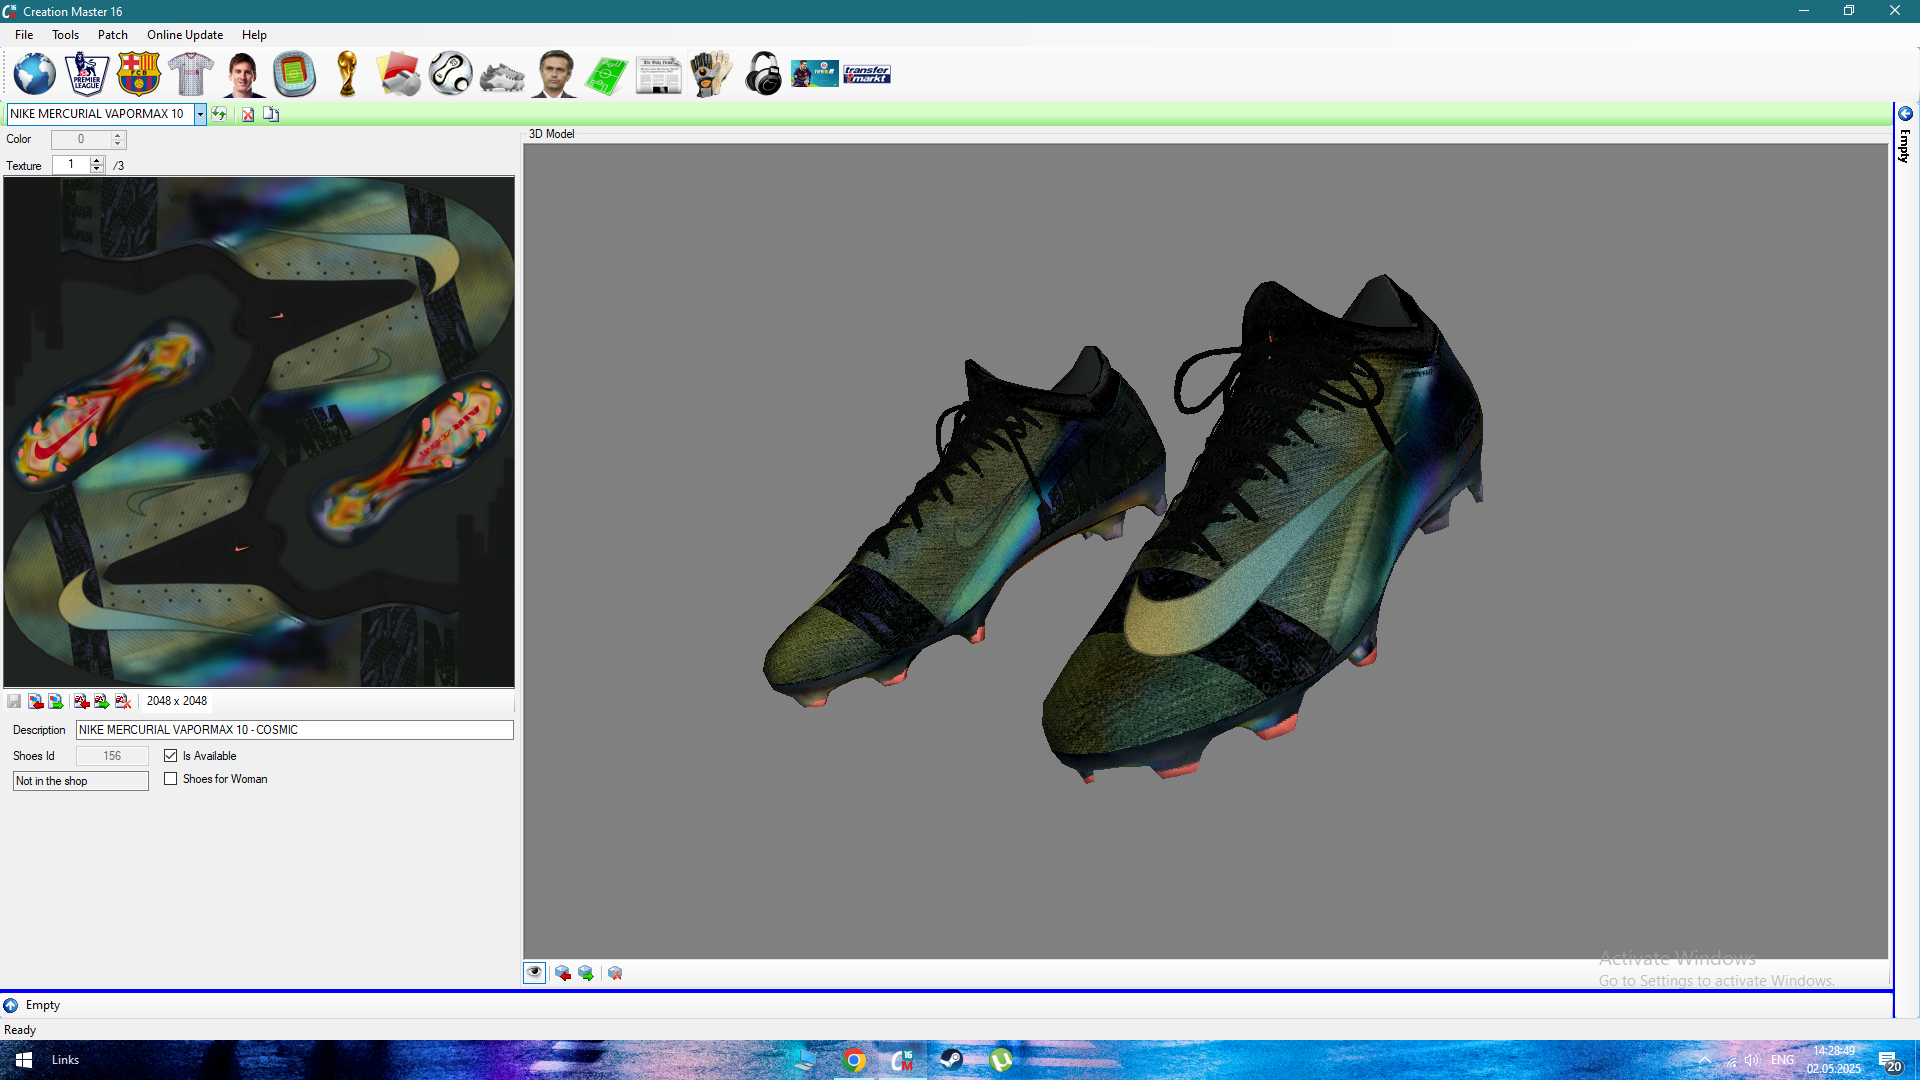Screen dimensions: 1920x1080
Task: Open the referee cards and whistle icon
Action: 399,74
